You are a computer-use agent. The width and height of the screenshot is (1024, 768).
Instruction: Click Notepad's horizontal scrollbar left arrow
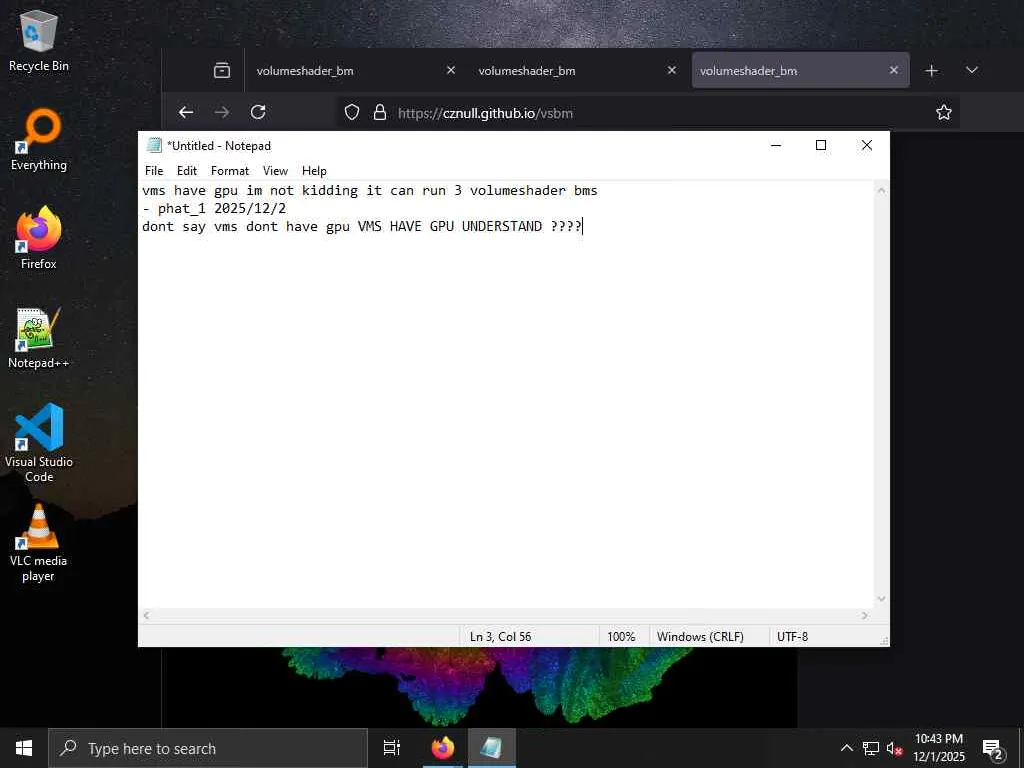[146, 615]
